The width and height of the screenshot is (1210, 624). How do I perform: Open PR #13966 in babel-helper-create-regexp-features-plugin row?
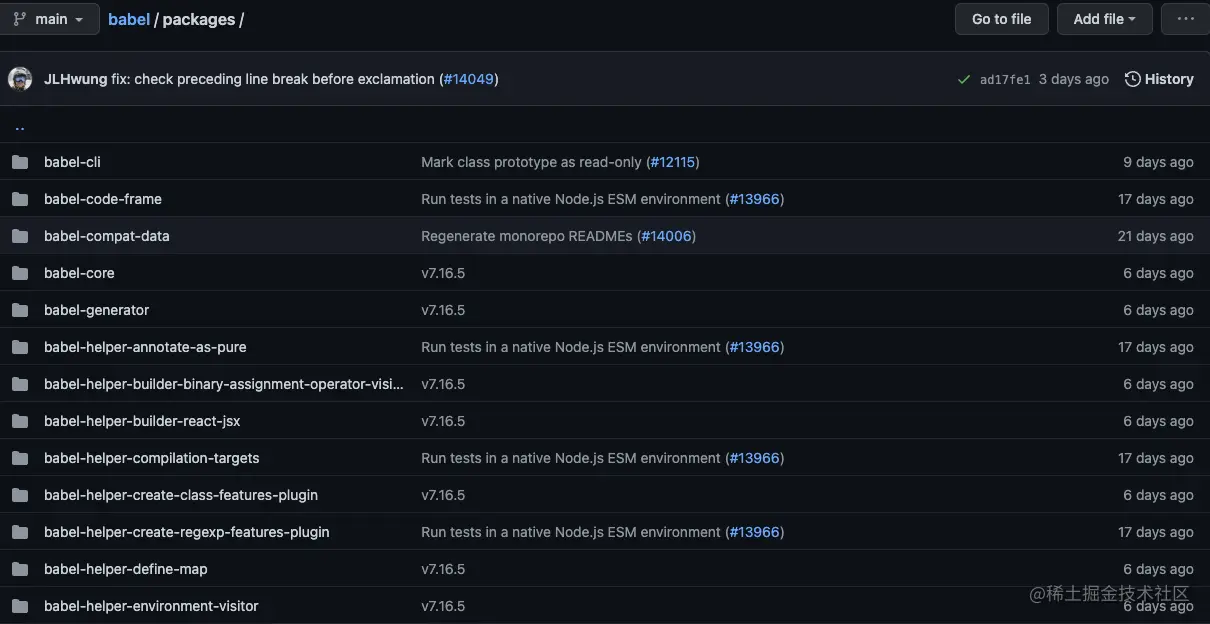point(754,532)
